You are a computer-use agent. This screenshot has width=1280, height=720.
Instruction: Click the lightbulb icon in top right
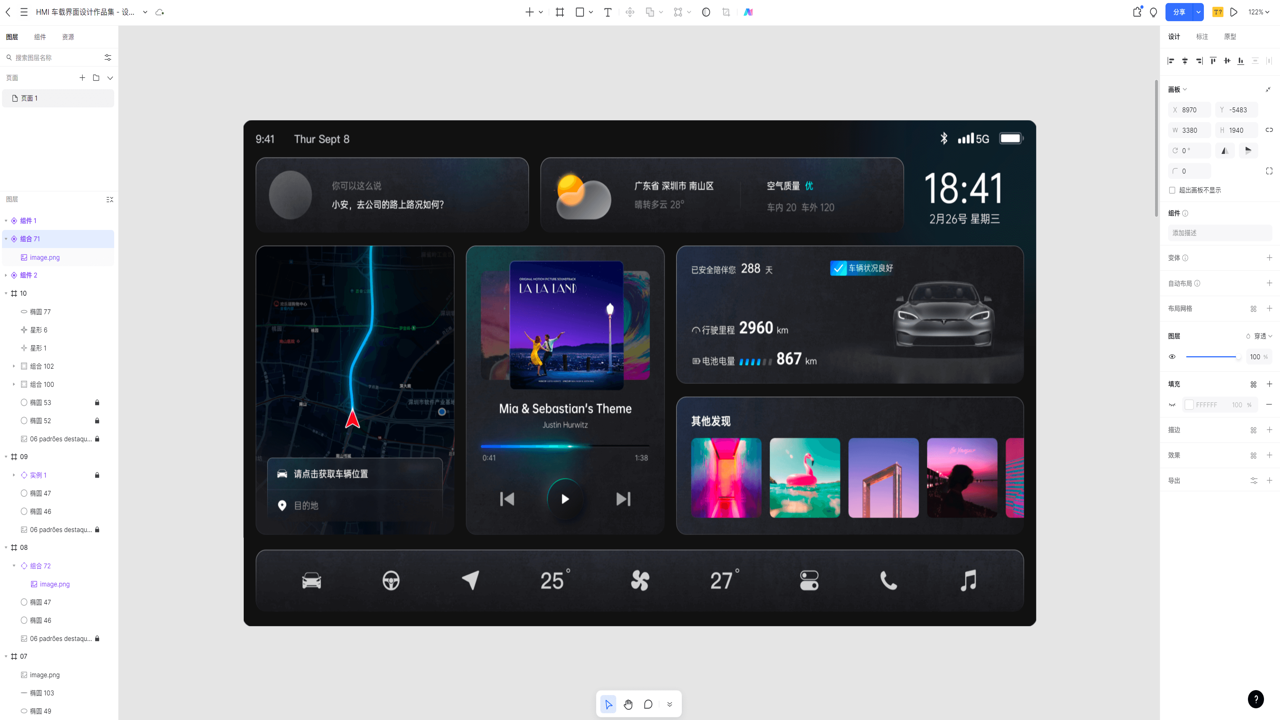pyautogui.click(x=1153, y=12)
